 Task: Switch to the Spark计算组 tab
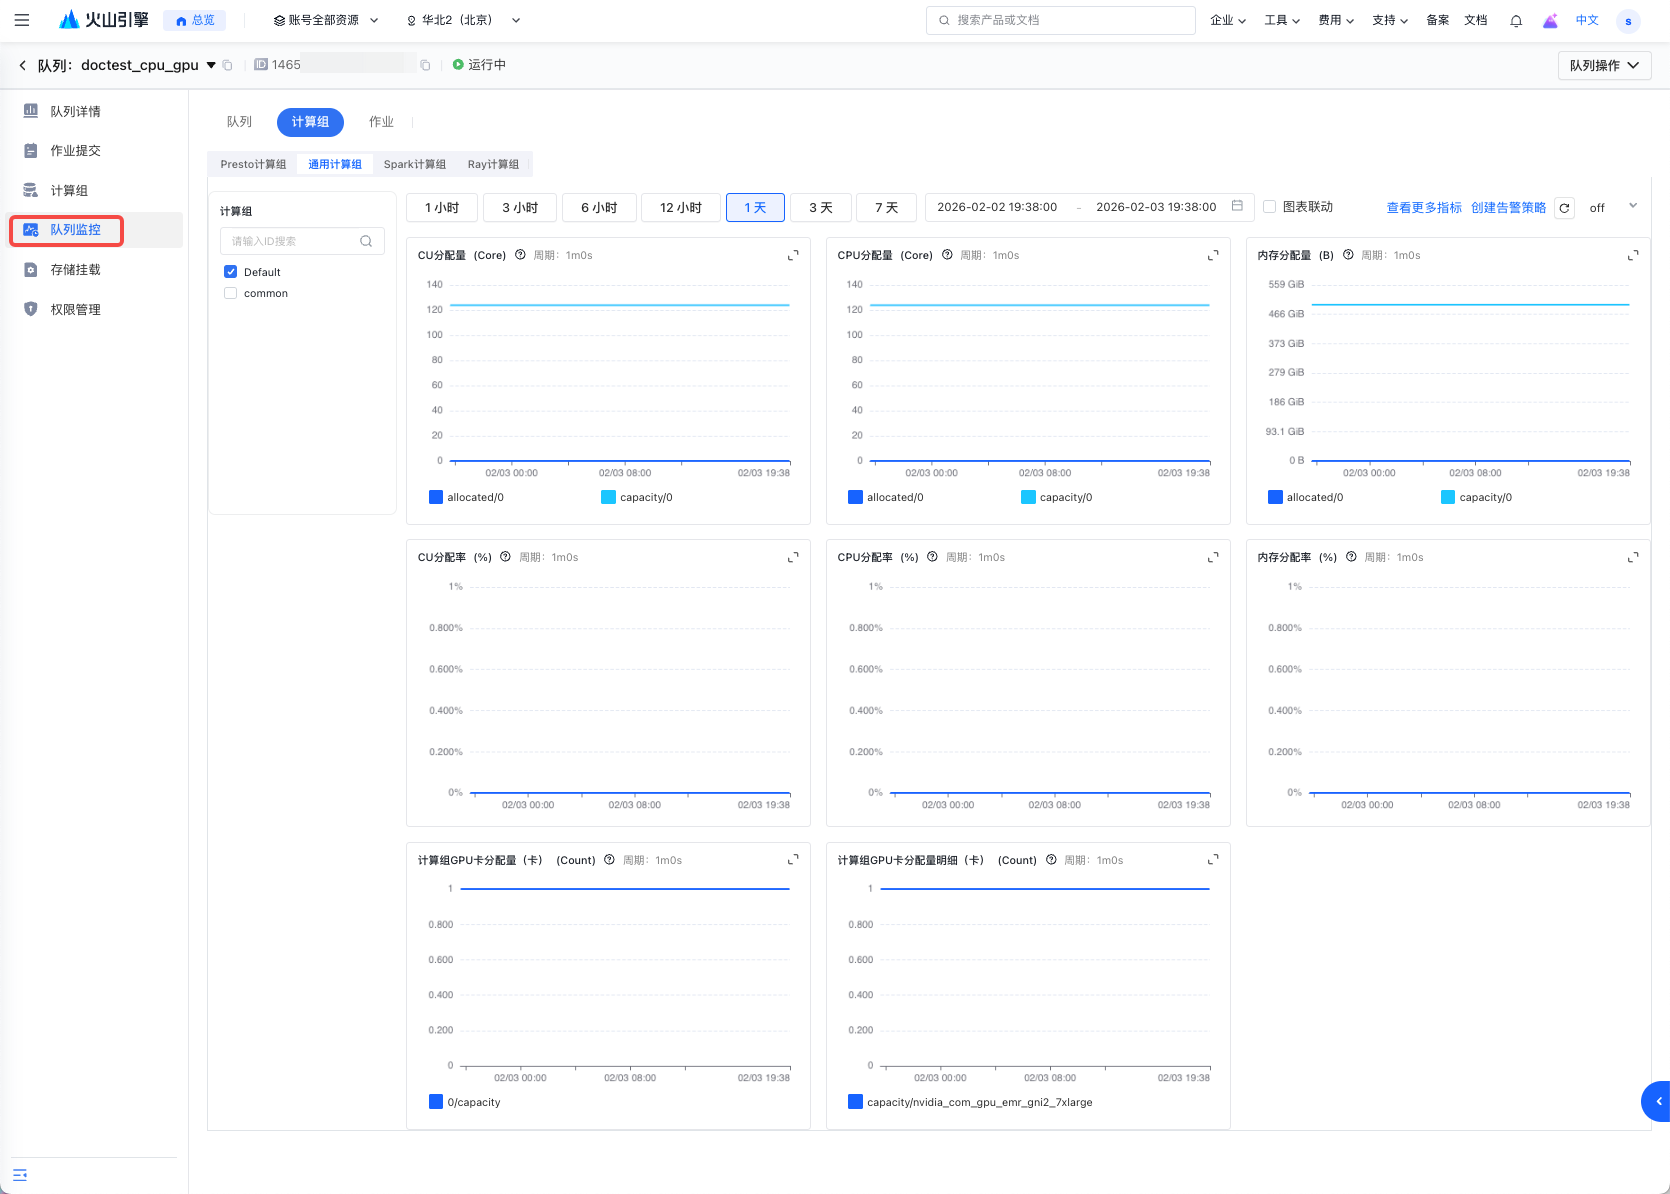pos(414,164)
